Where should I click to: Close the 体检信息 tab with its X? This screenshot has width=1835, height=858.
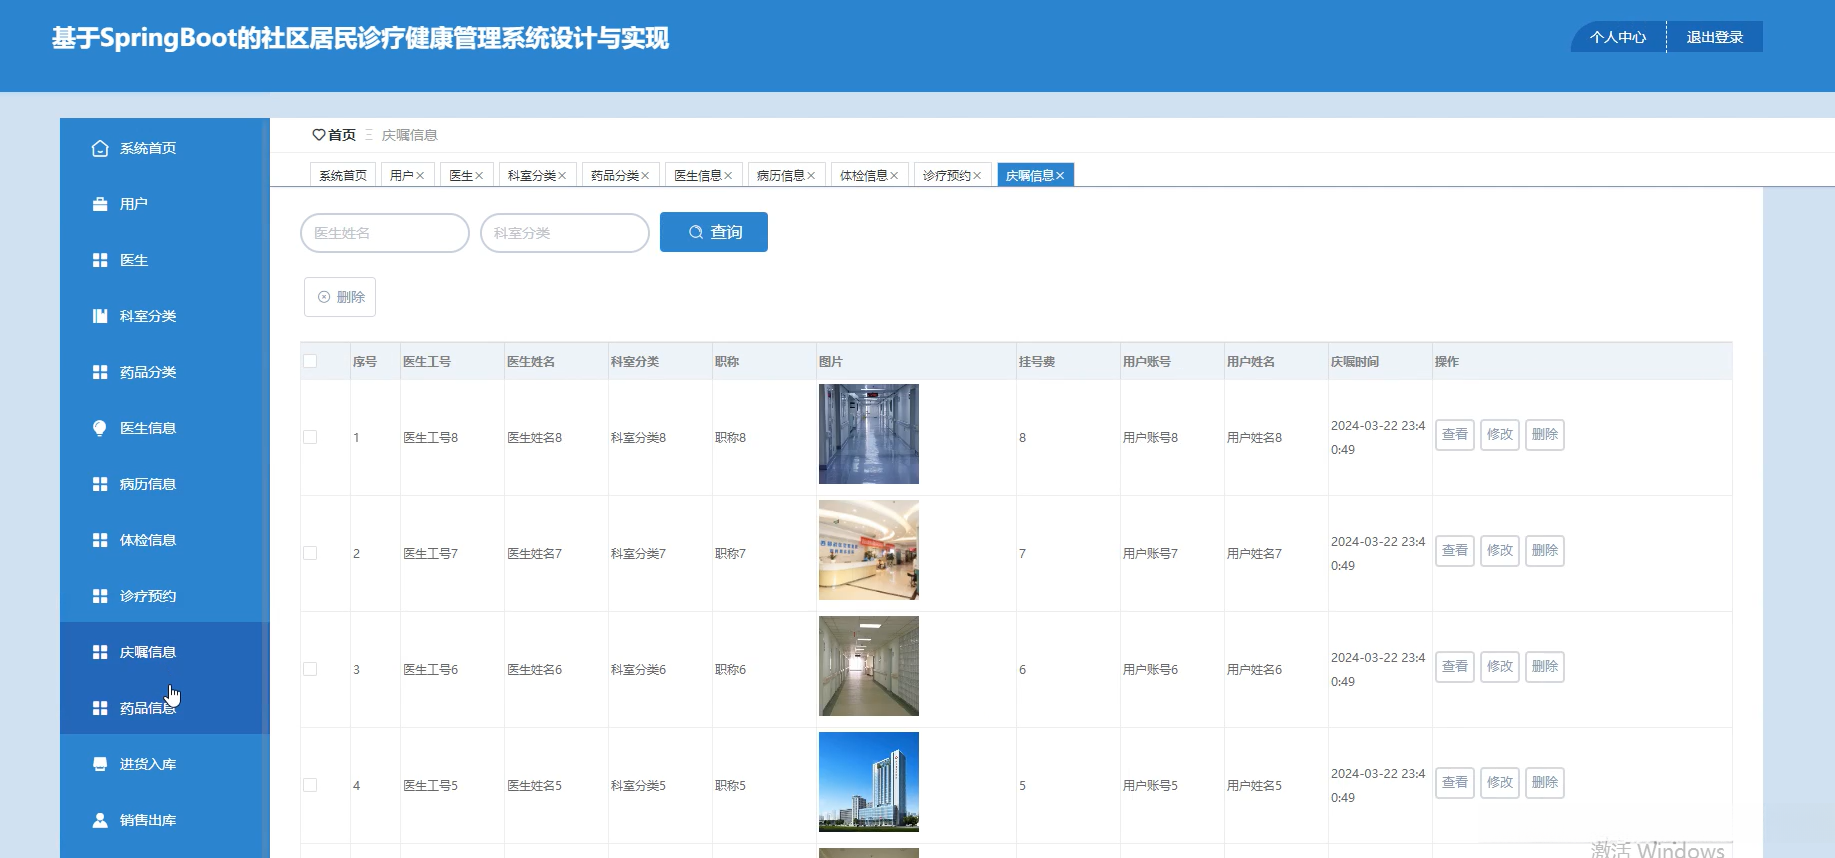click(x=894, y=176)
